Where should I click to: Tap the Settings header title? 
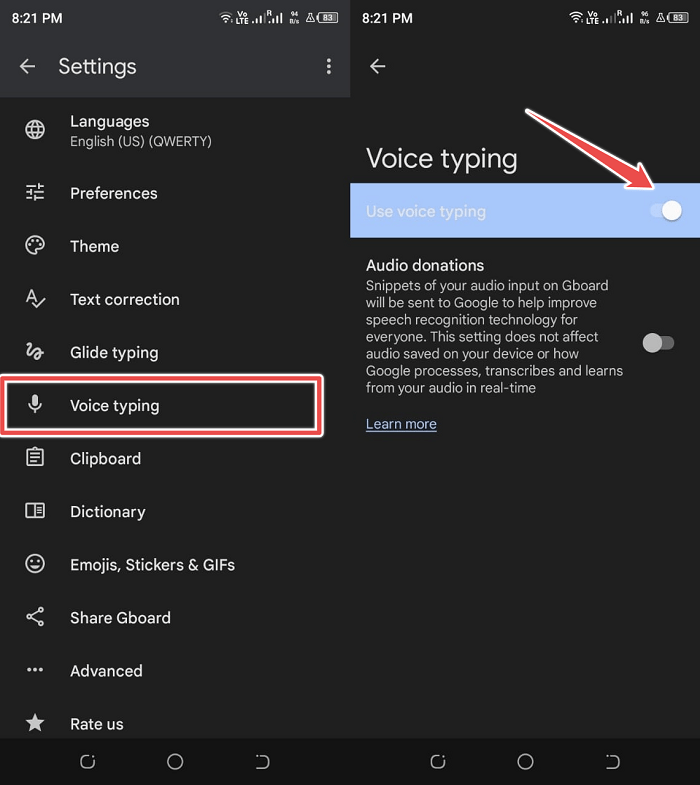tap(97, 67)
